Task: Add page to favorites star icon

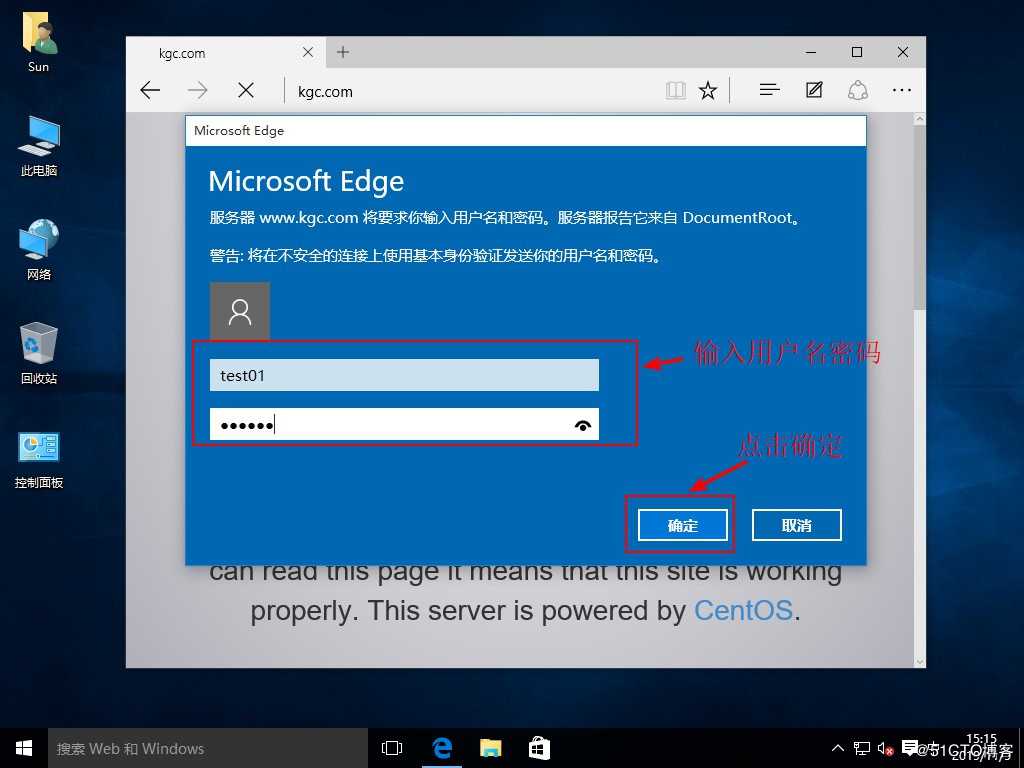Action: (x=708, y=90)
